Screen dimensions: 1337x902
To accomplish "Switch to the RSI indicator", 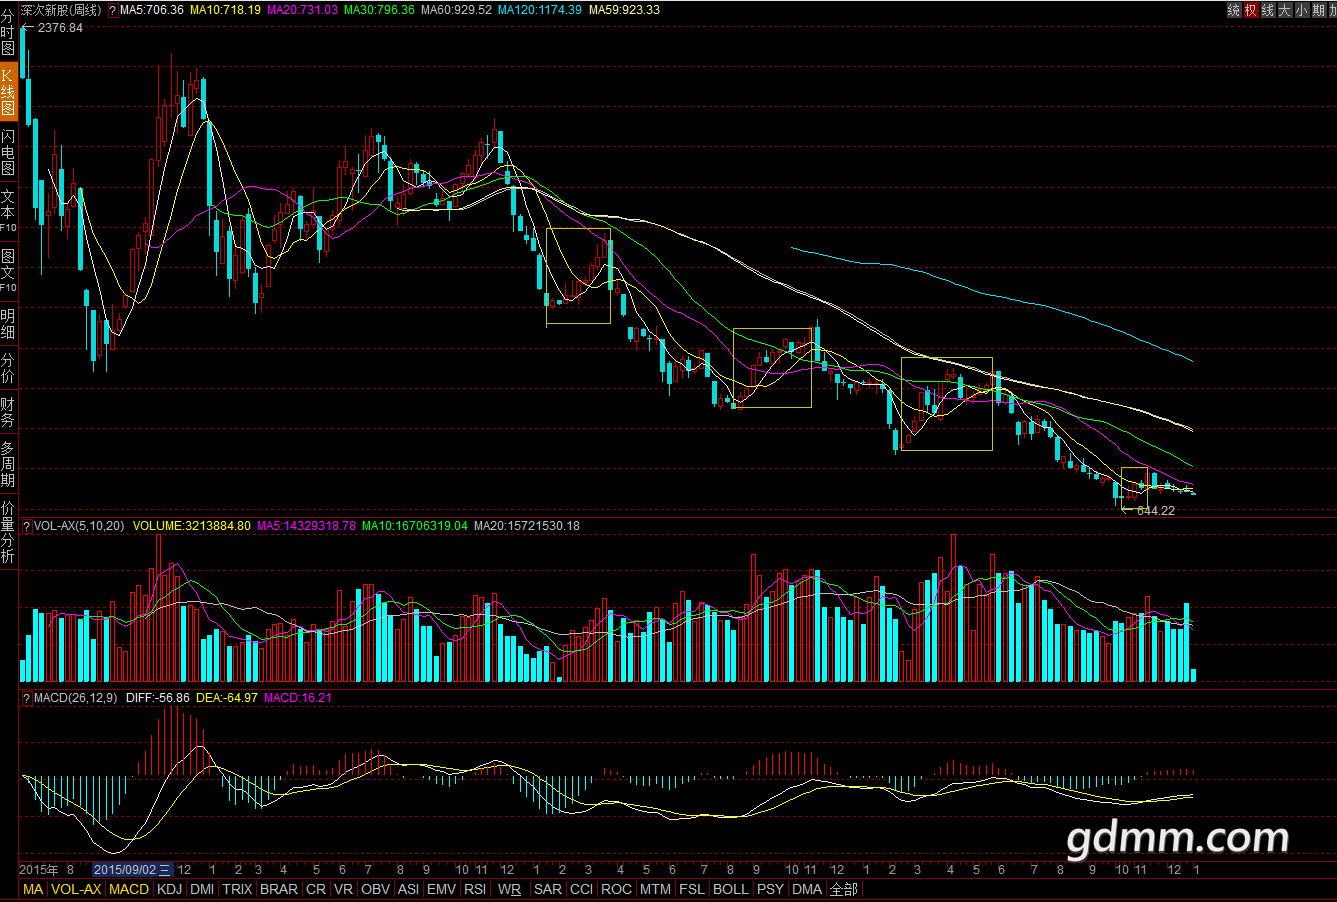I will pos(475,889).
